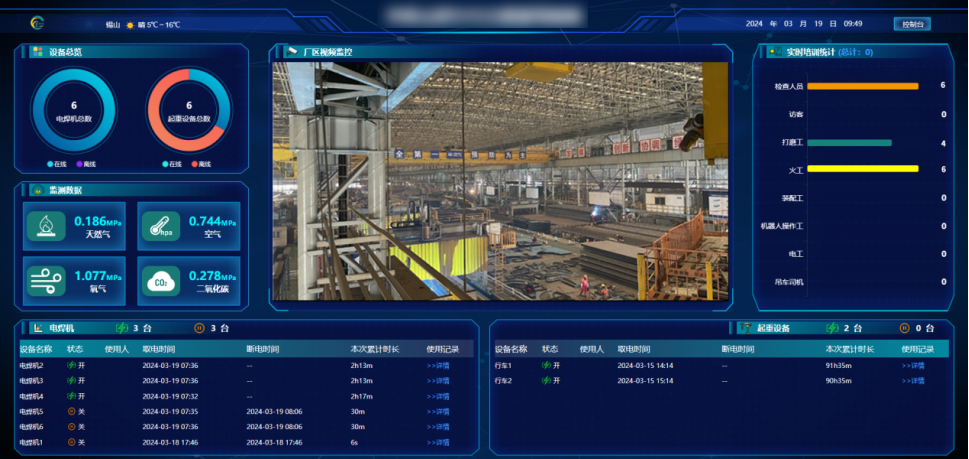Toggle the 在线 legend under 电焊机总数 chart
This screenshot has width=969, height=459.
(x=58, y=163)
